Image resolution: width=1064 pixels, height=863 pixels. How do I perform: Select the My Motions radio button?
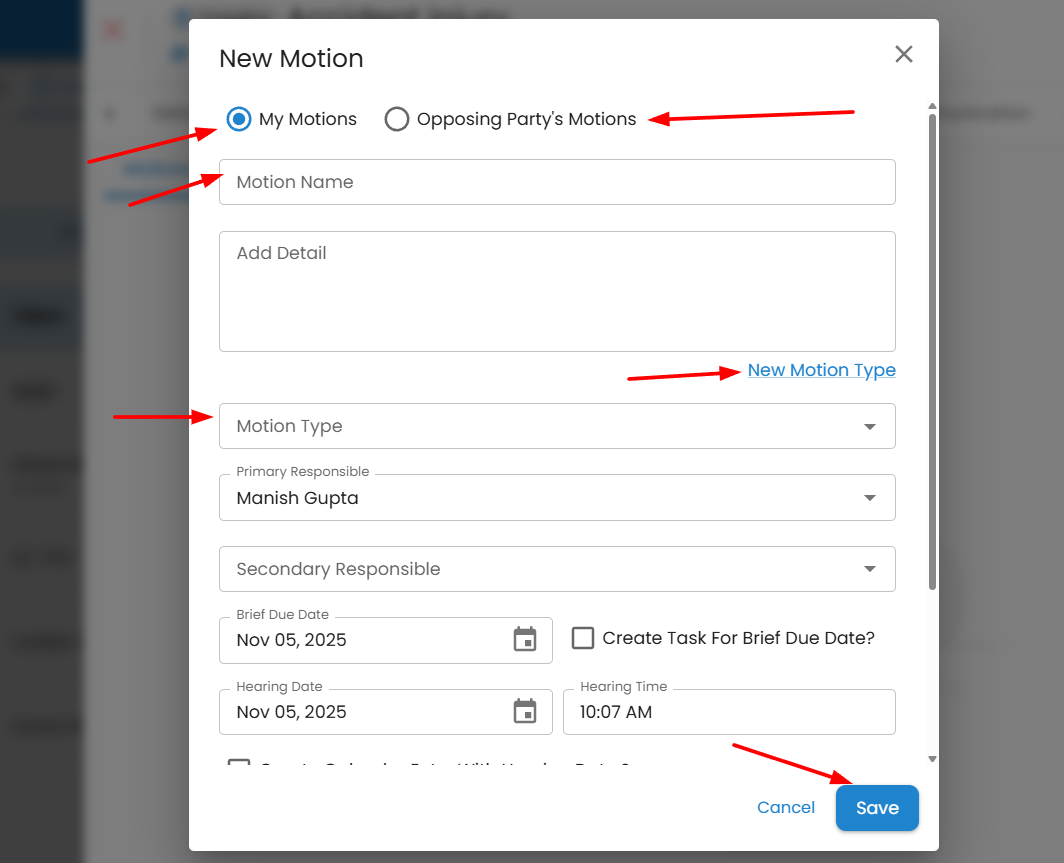pos(238,119)
